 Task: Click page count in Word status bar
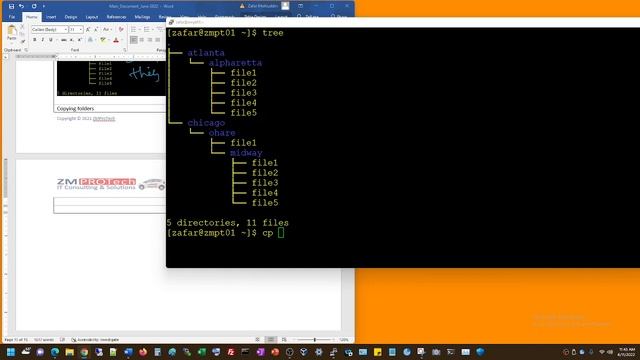tap(16, 340)
